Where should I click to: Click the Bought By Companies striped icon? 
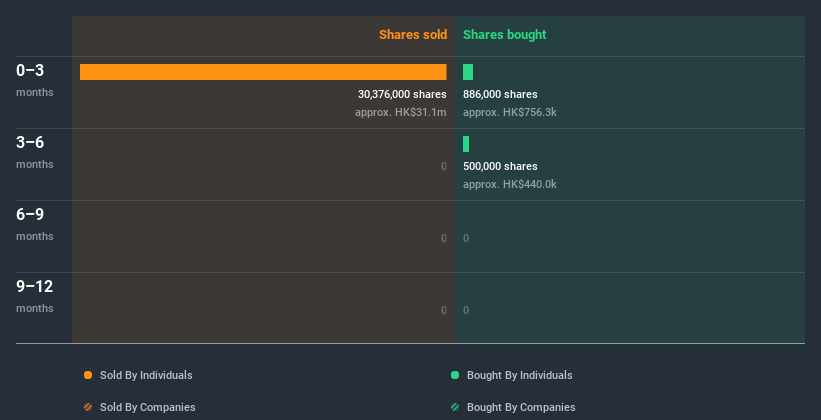pos(455,407)
